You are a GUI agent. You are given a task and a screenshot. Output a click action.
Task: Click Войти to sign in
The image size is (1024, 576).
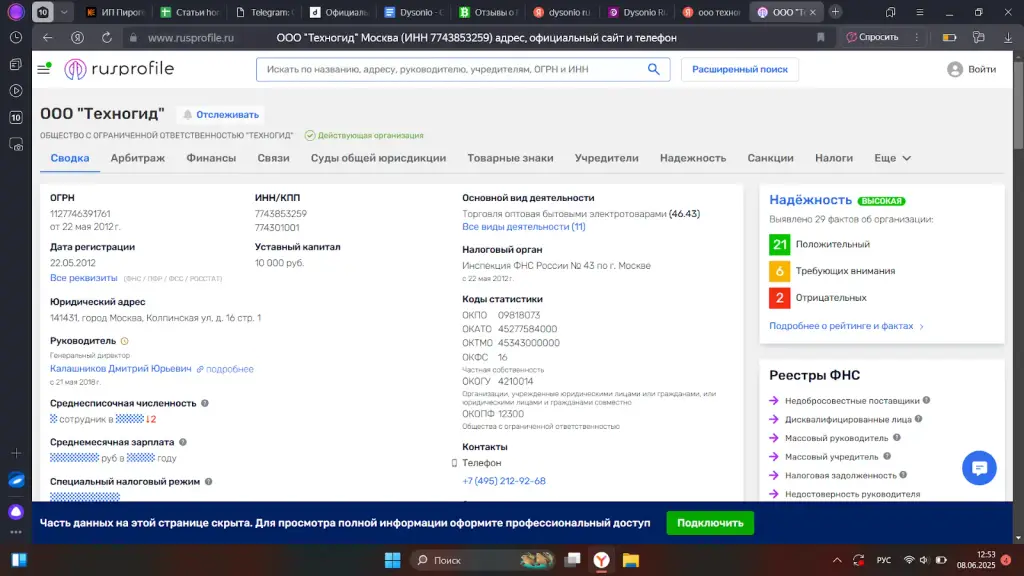[x=972, y=69]
